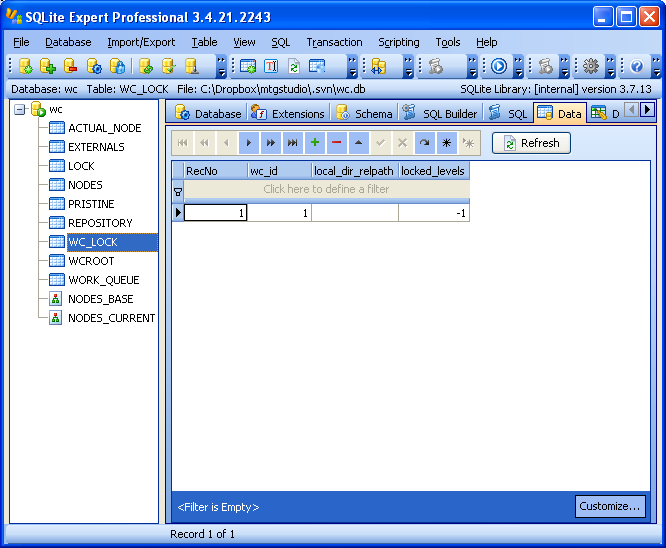Select the WORK_QUEUE table in tree
Screen dimensions: 666x548
[104, 280]
